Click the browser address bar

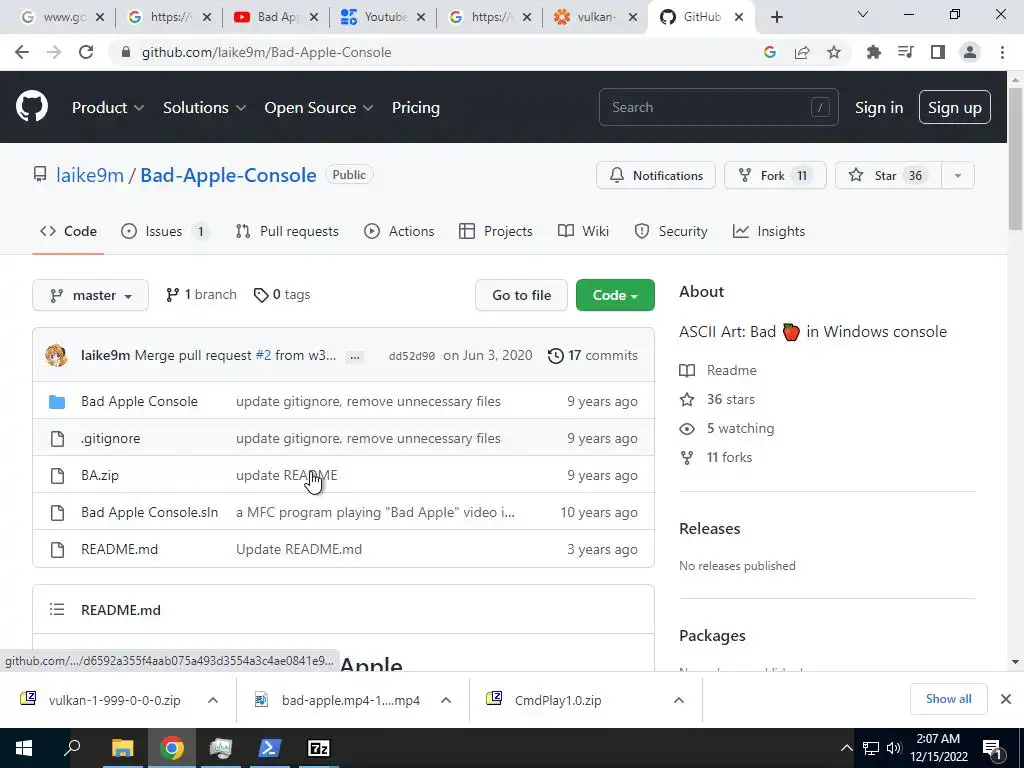[438, 52]
